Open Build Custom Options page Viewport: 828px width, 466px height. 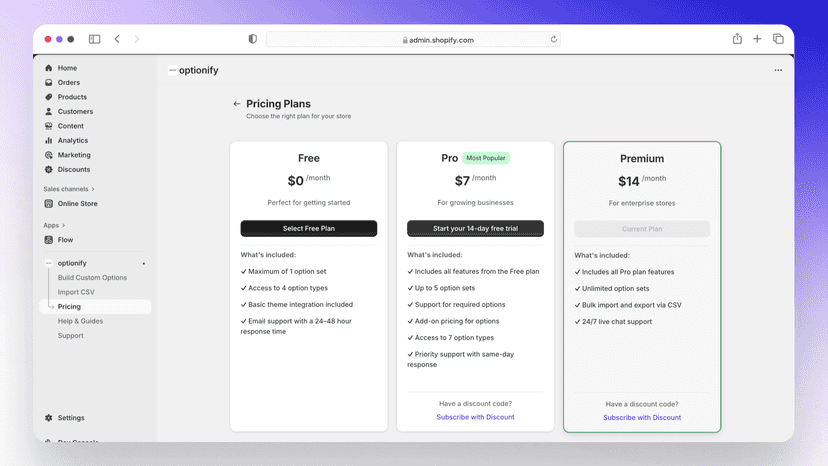pos(92,278)
